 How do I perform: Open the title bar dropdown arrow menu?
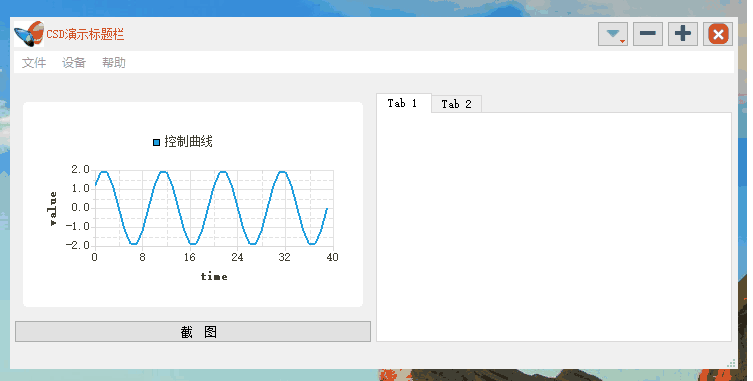point(613,34)
